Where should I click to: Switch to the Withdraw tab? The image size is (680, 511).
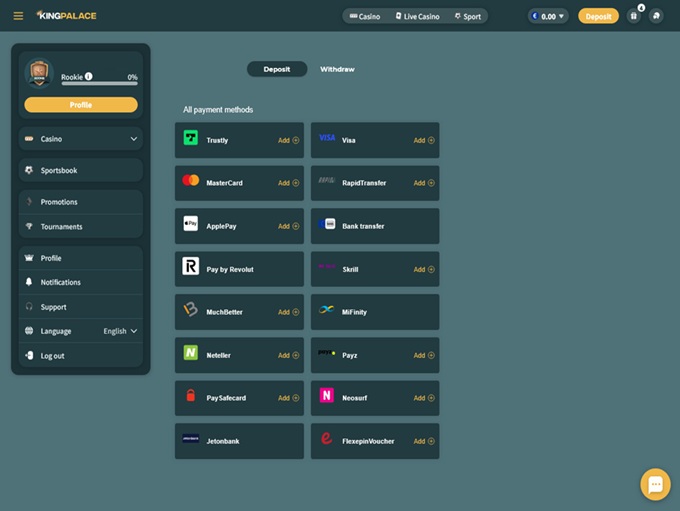pos(337,69)
